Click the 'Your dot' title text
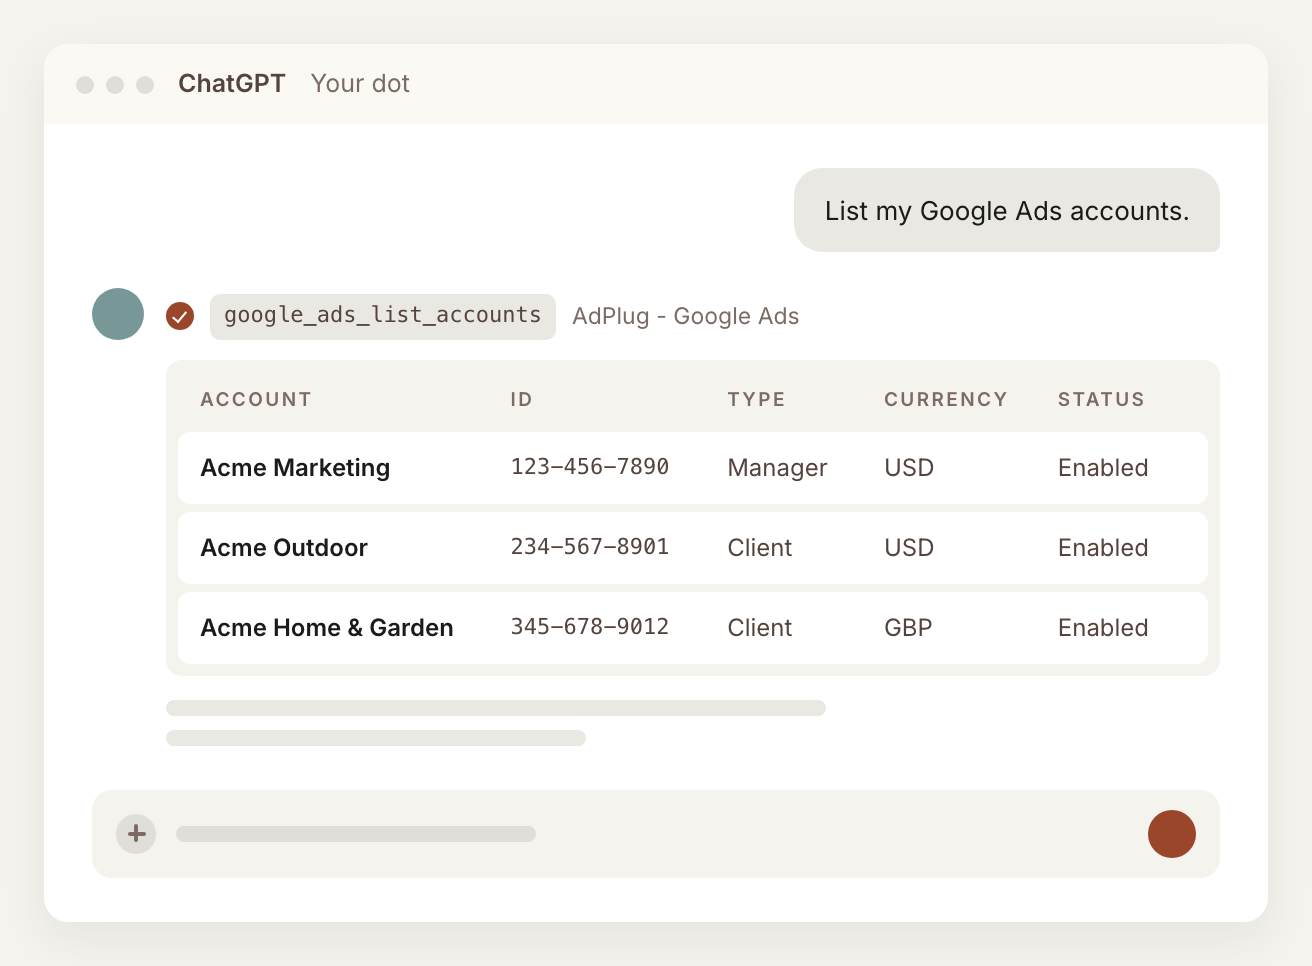1312x966 pixels. [360, 83]
